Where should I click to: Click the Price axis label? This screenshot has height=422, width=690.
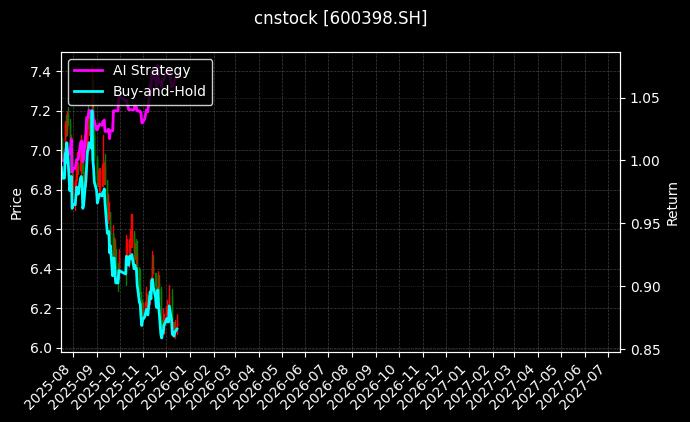pos(16,204)
